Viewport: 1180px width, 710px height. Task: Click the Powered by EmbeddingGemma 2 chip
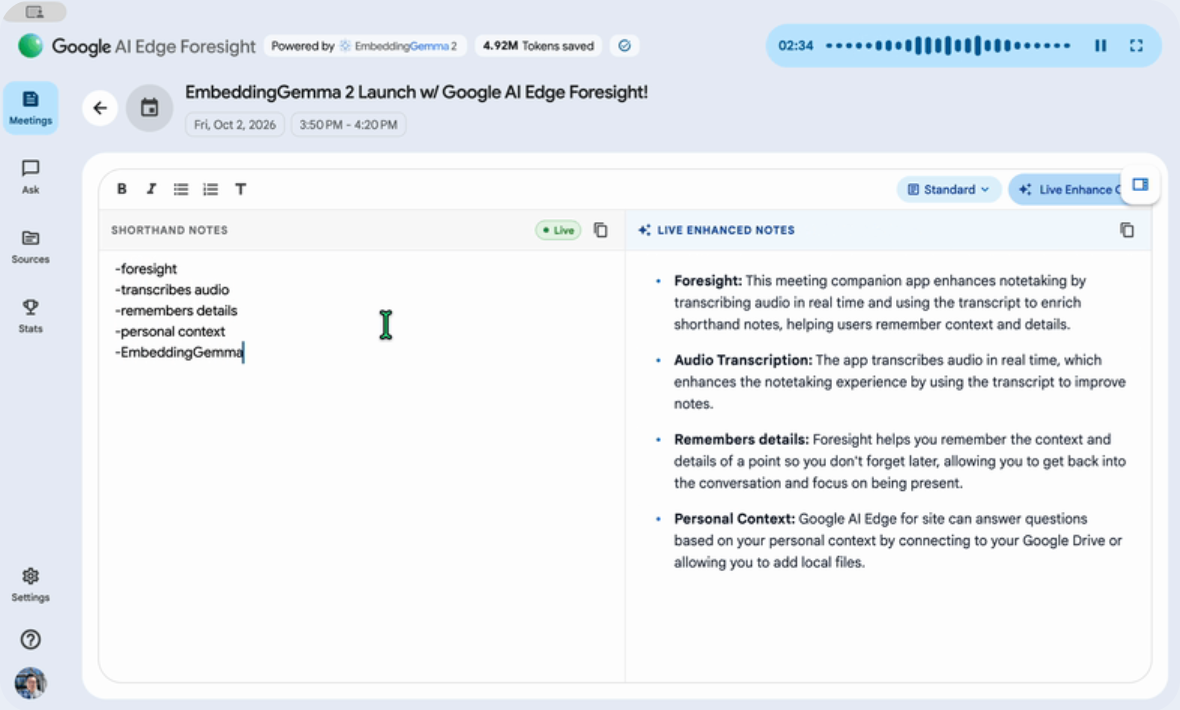click(364, 46)
